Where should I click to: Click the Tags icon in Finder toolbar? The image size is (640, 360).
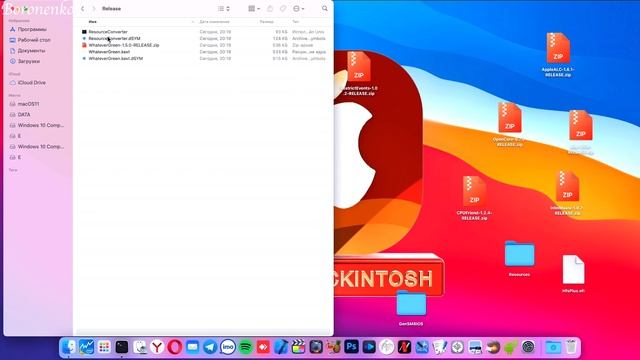tap(283, 9)
